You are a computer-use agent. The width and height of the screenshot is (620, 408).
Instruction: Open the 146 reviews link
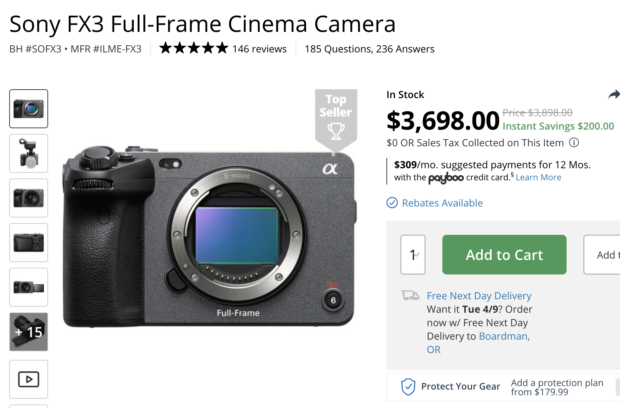pyautogui.click(x=260, y=48)
